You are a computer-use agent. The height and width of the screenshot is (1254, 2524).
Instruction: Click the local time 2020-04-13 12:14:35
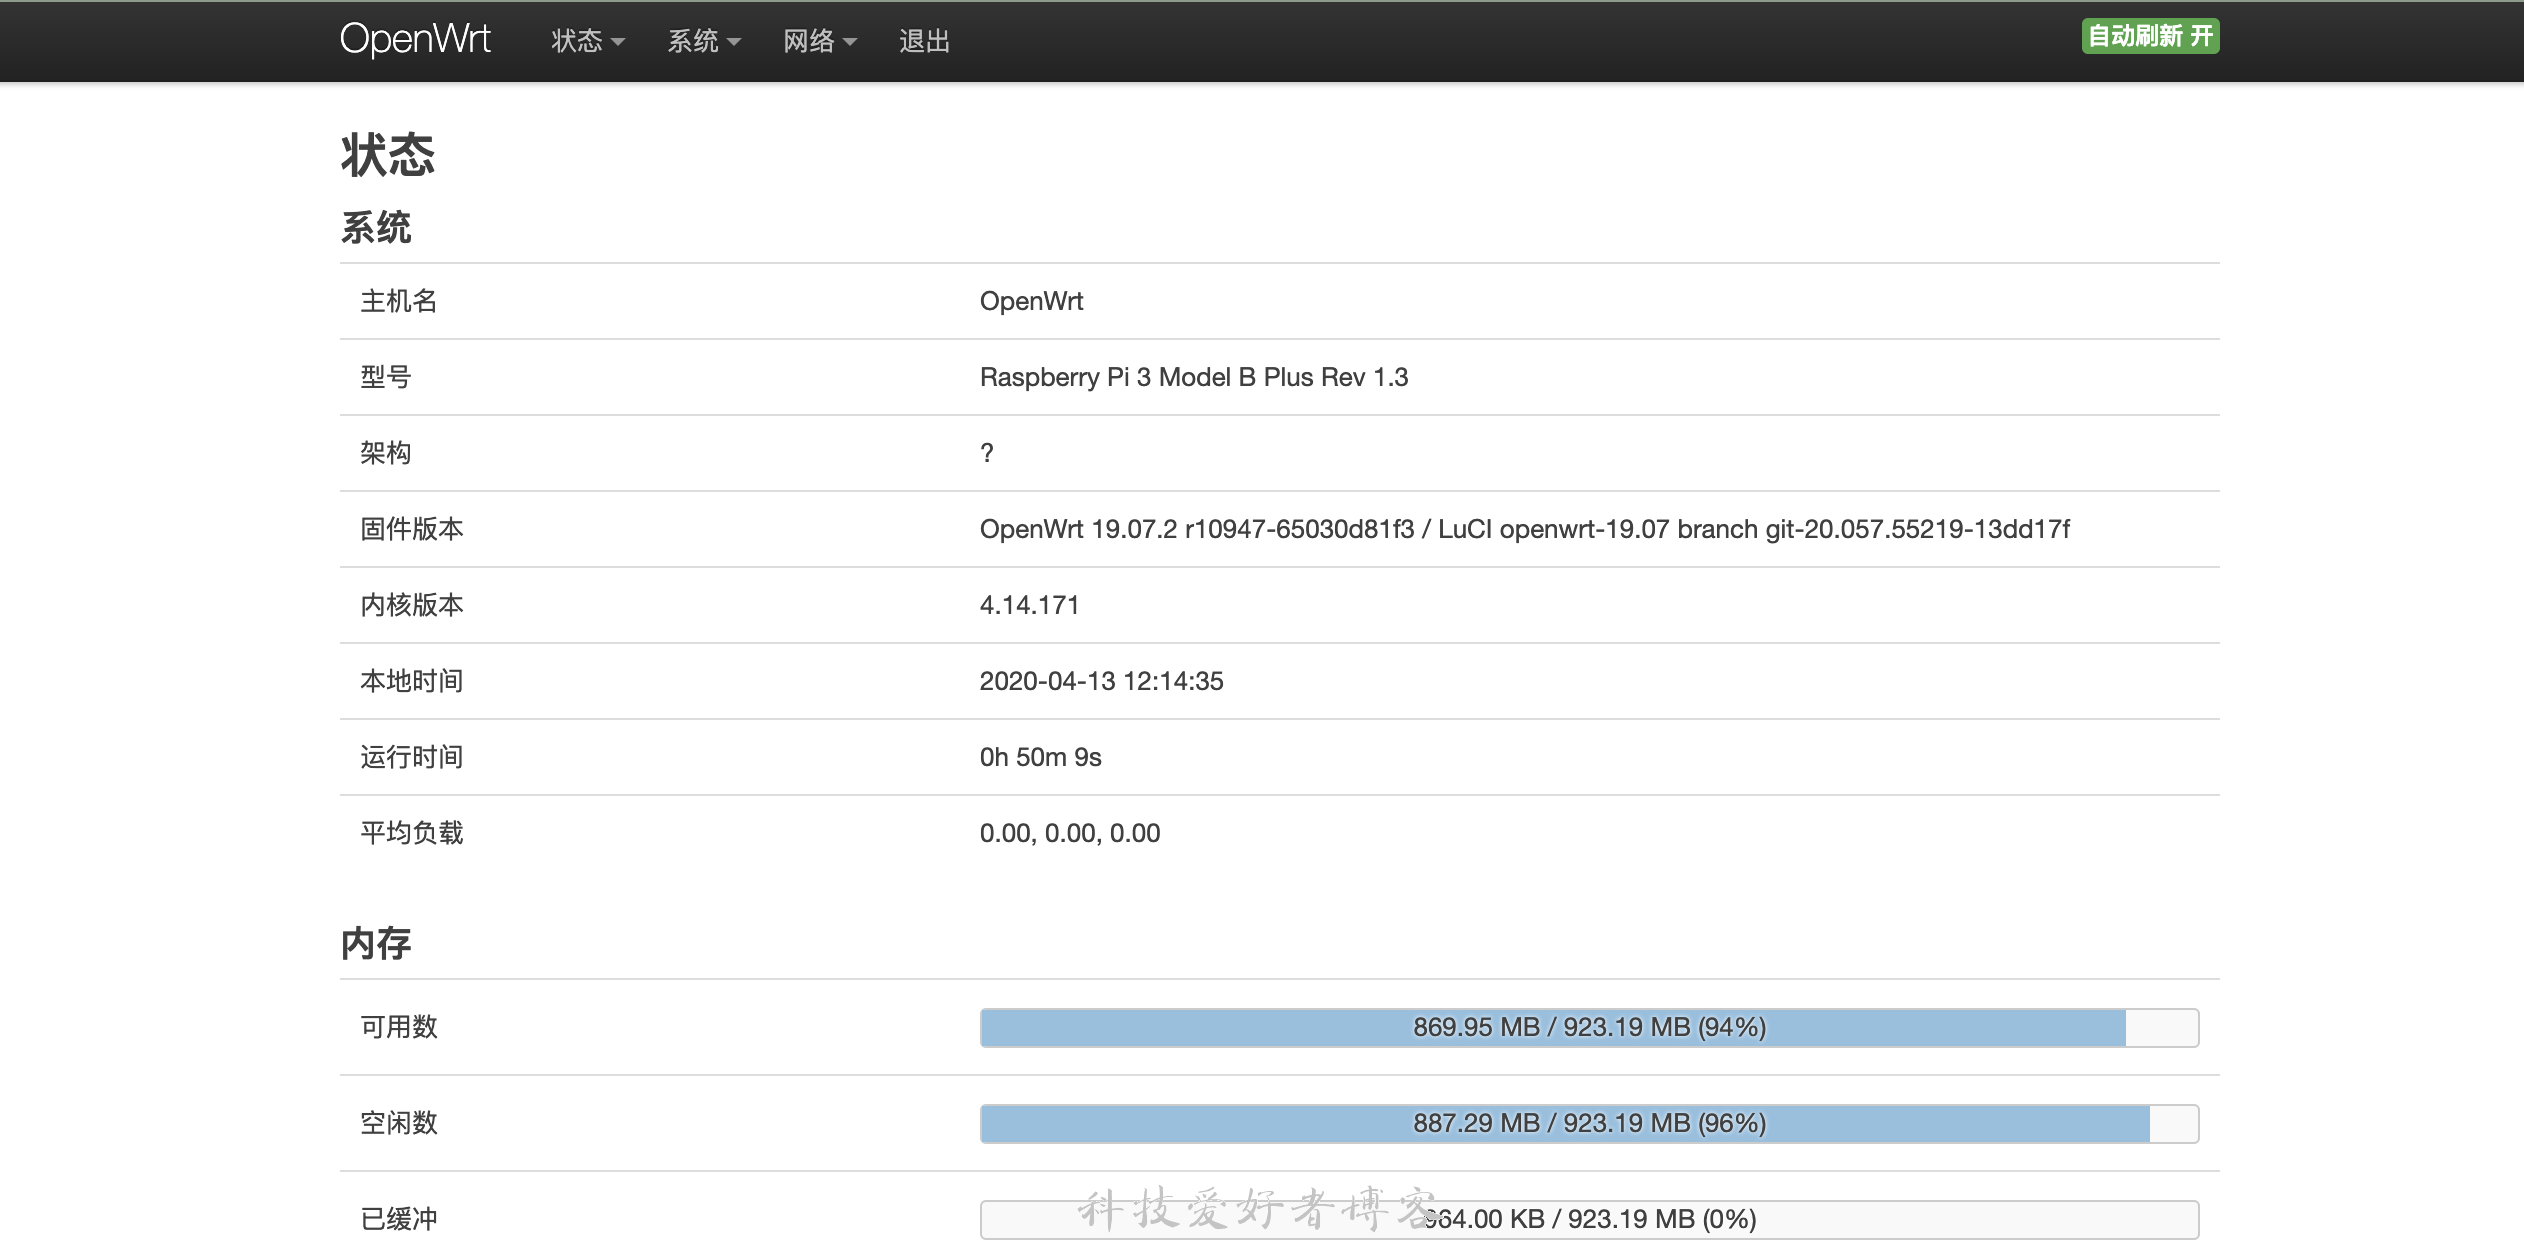point(1101,681)
